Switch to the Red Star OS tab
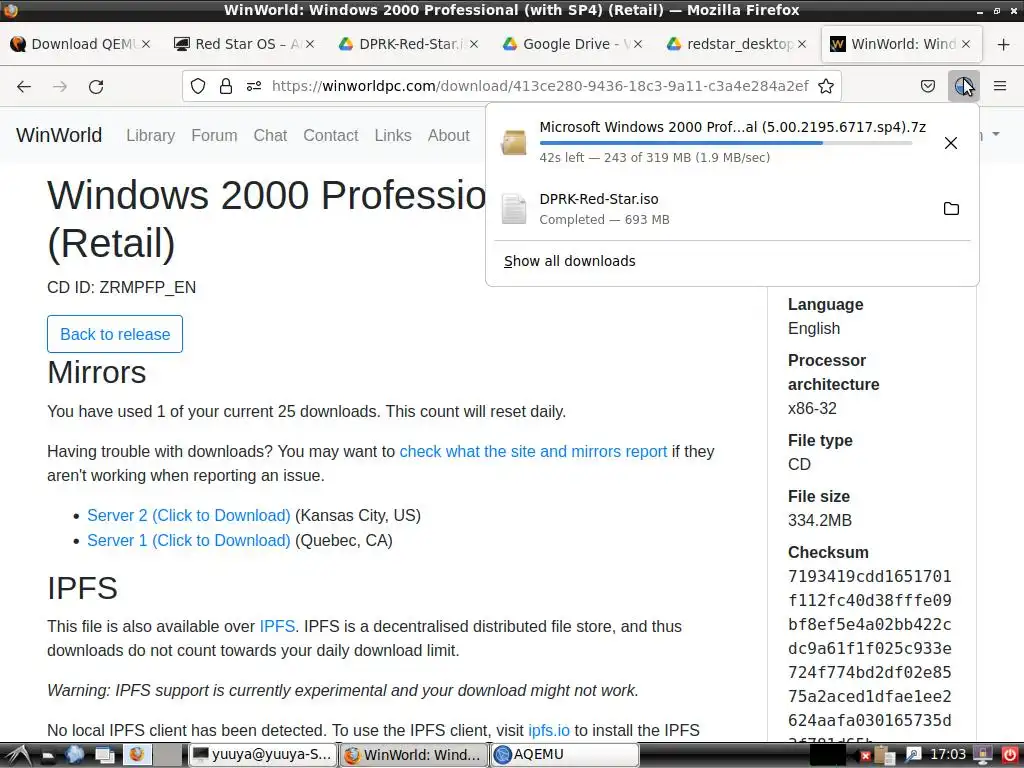This screenshot has width=1024, height=768. pos(245,44)
